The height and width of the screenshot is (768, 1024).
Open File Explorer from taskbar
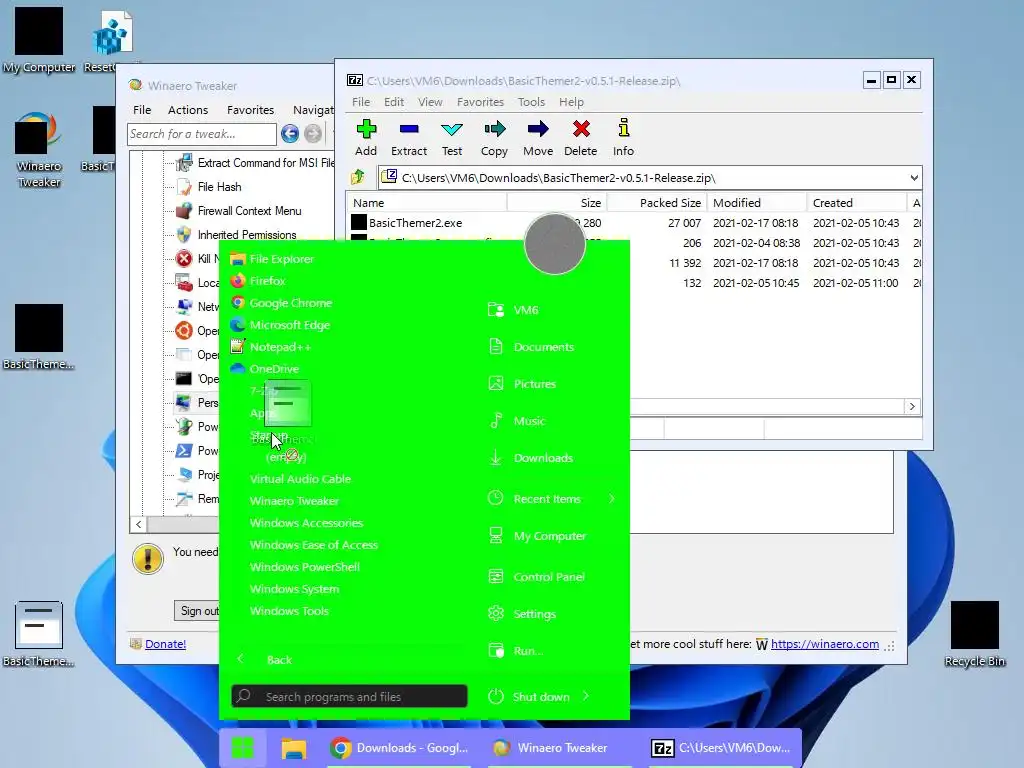point(294,748)
